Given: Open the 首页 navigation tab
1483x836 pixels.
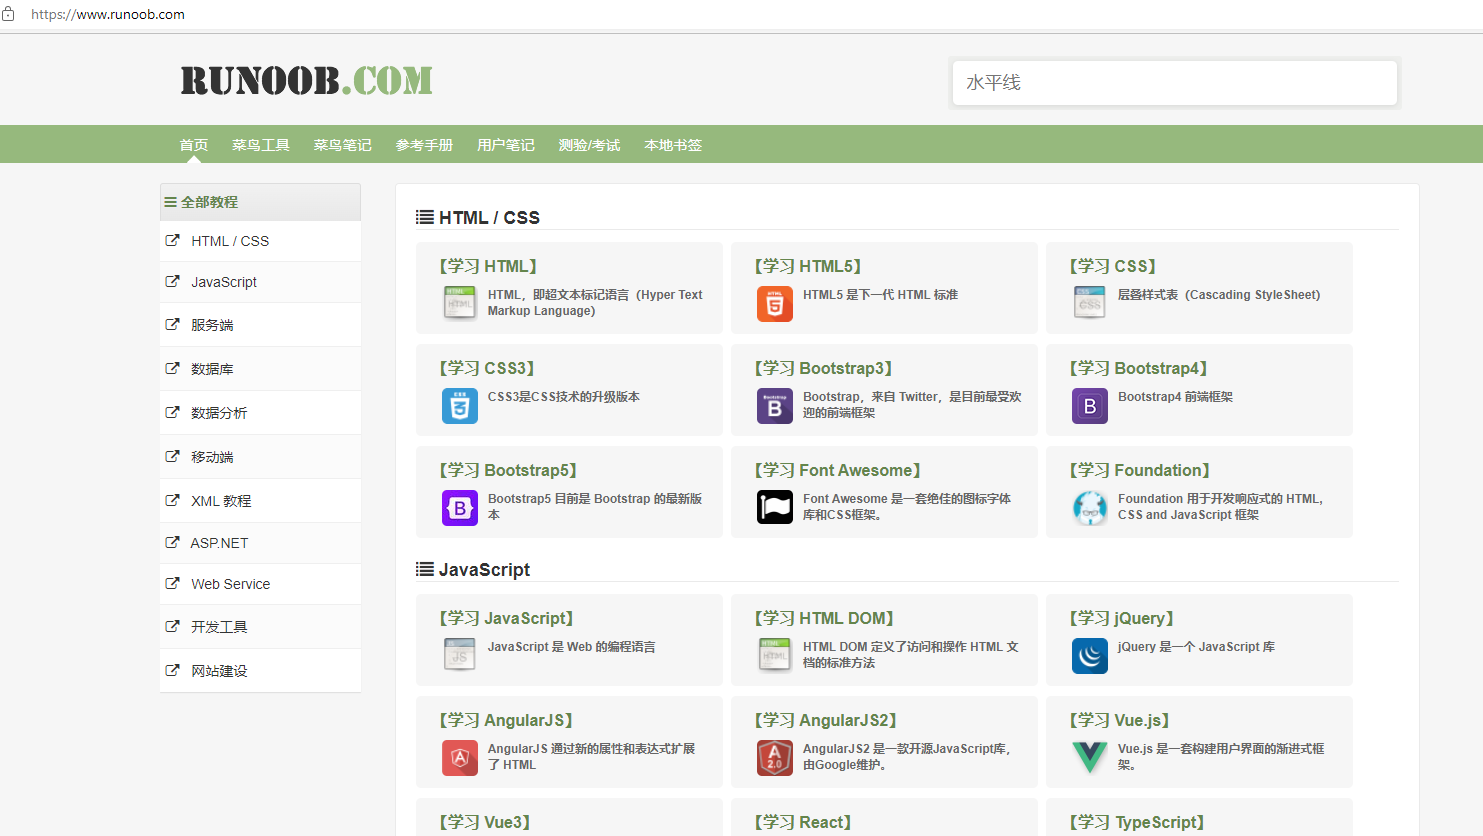Looking at the screenshot, I should click(194, 145).
